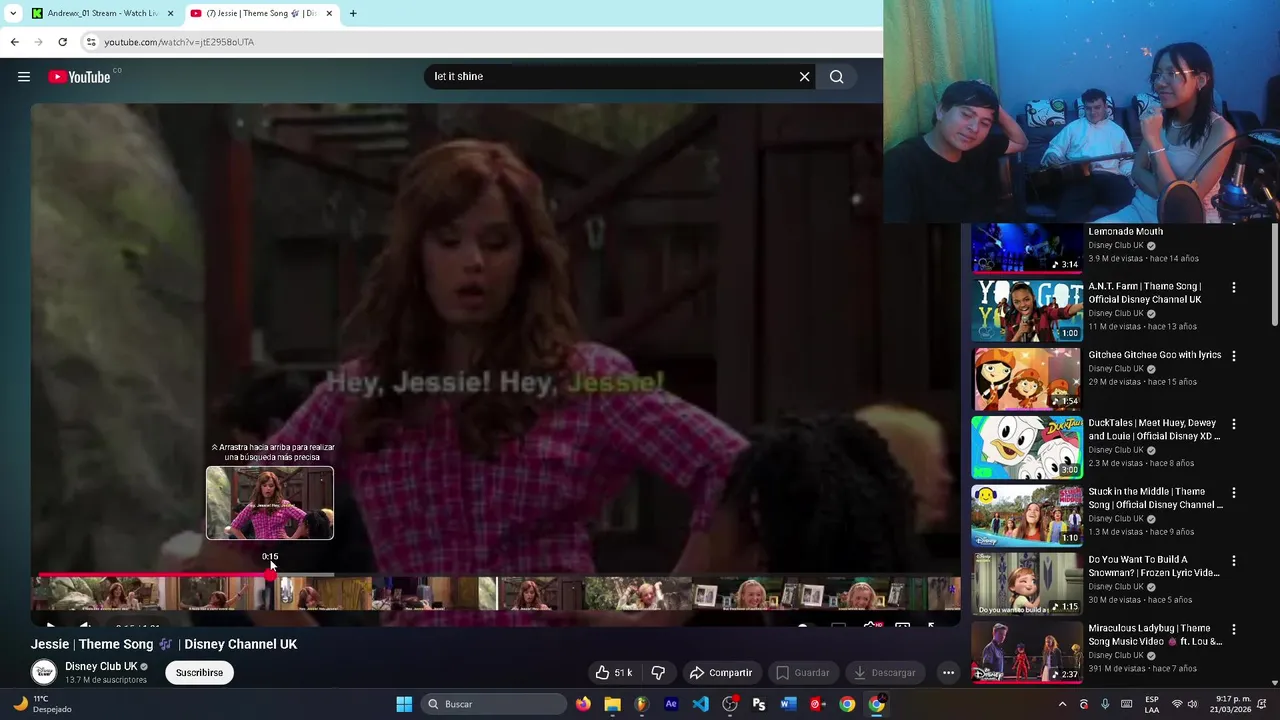Download the video with Descargar

[x=885, y=673]
